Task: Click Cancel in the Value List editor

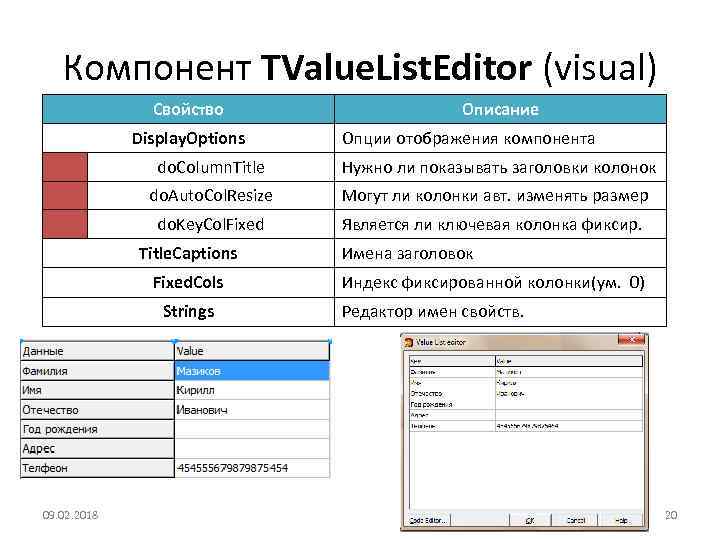Action: (x=575, y=520)
